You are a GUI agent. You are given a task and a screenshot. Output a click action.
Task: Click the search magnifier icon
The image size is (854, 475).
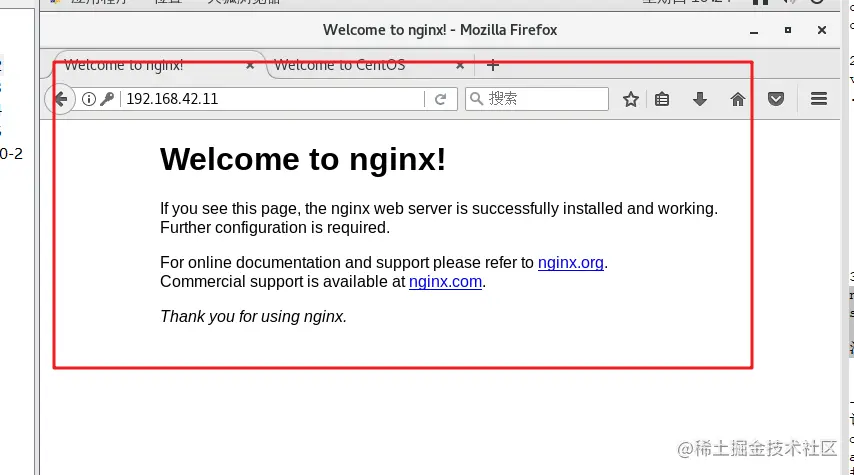(x=476, y=99)
